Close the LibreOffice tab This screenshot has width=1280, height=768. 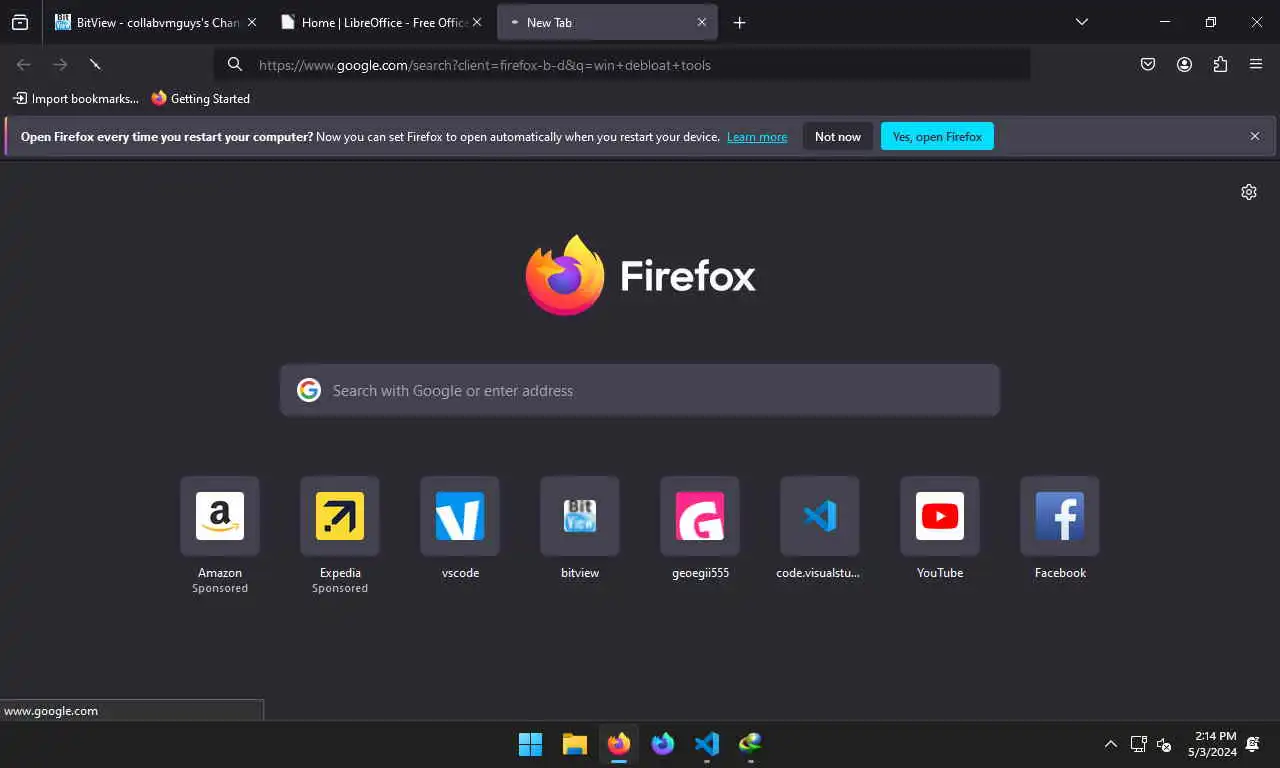click(x=477, y=22)
